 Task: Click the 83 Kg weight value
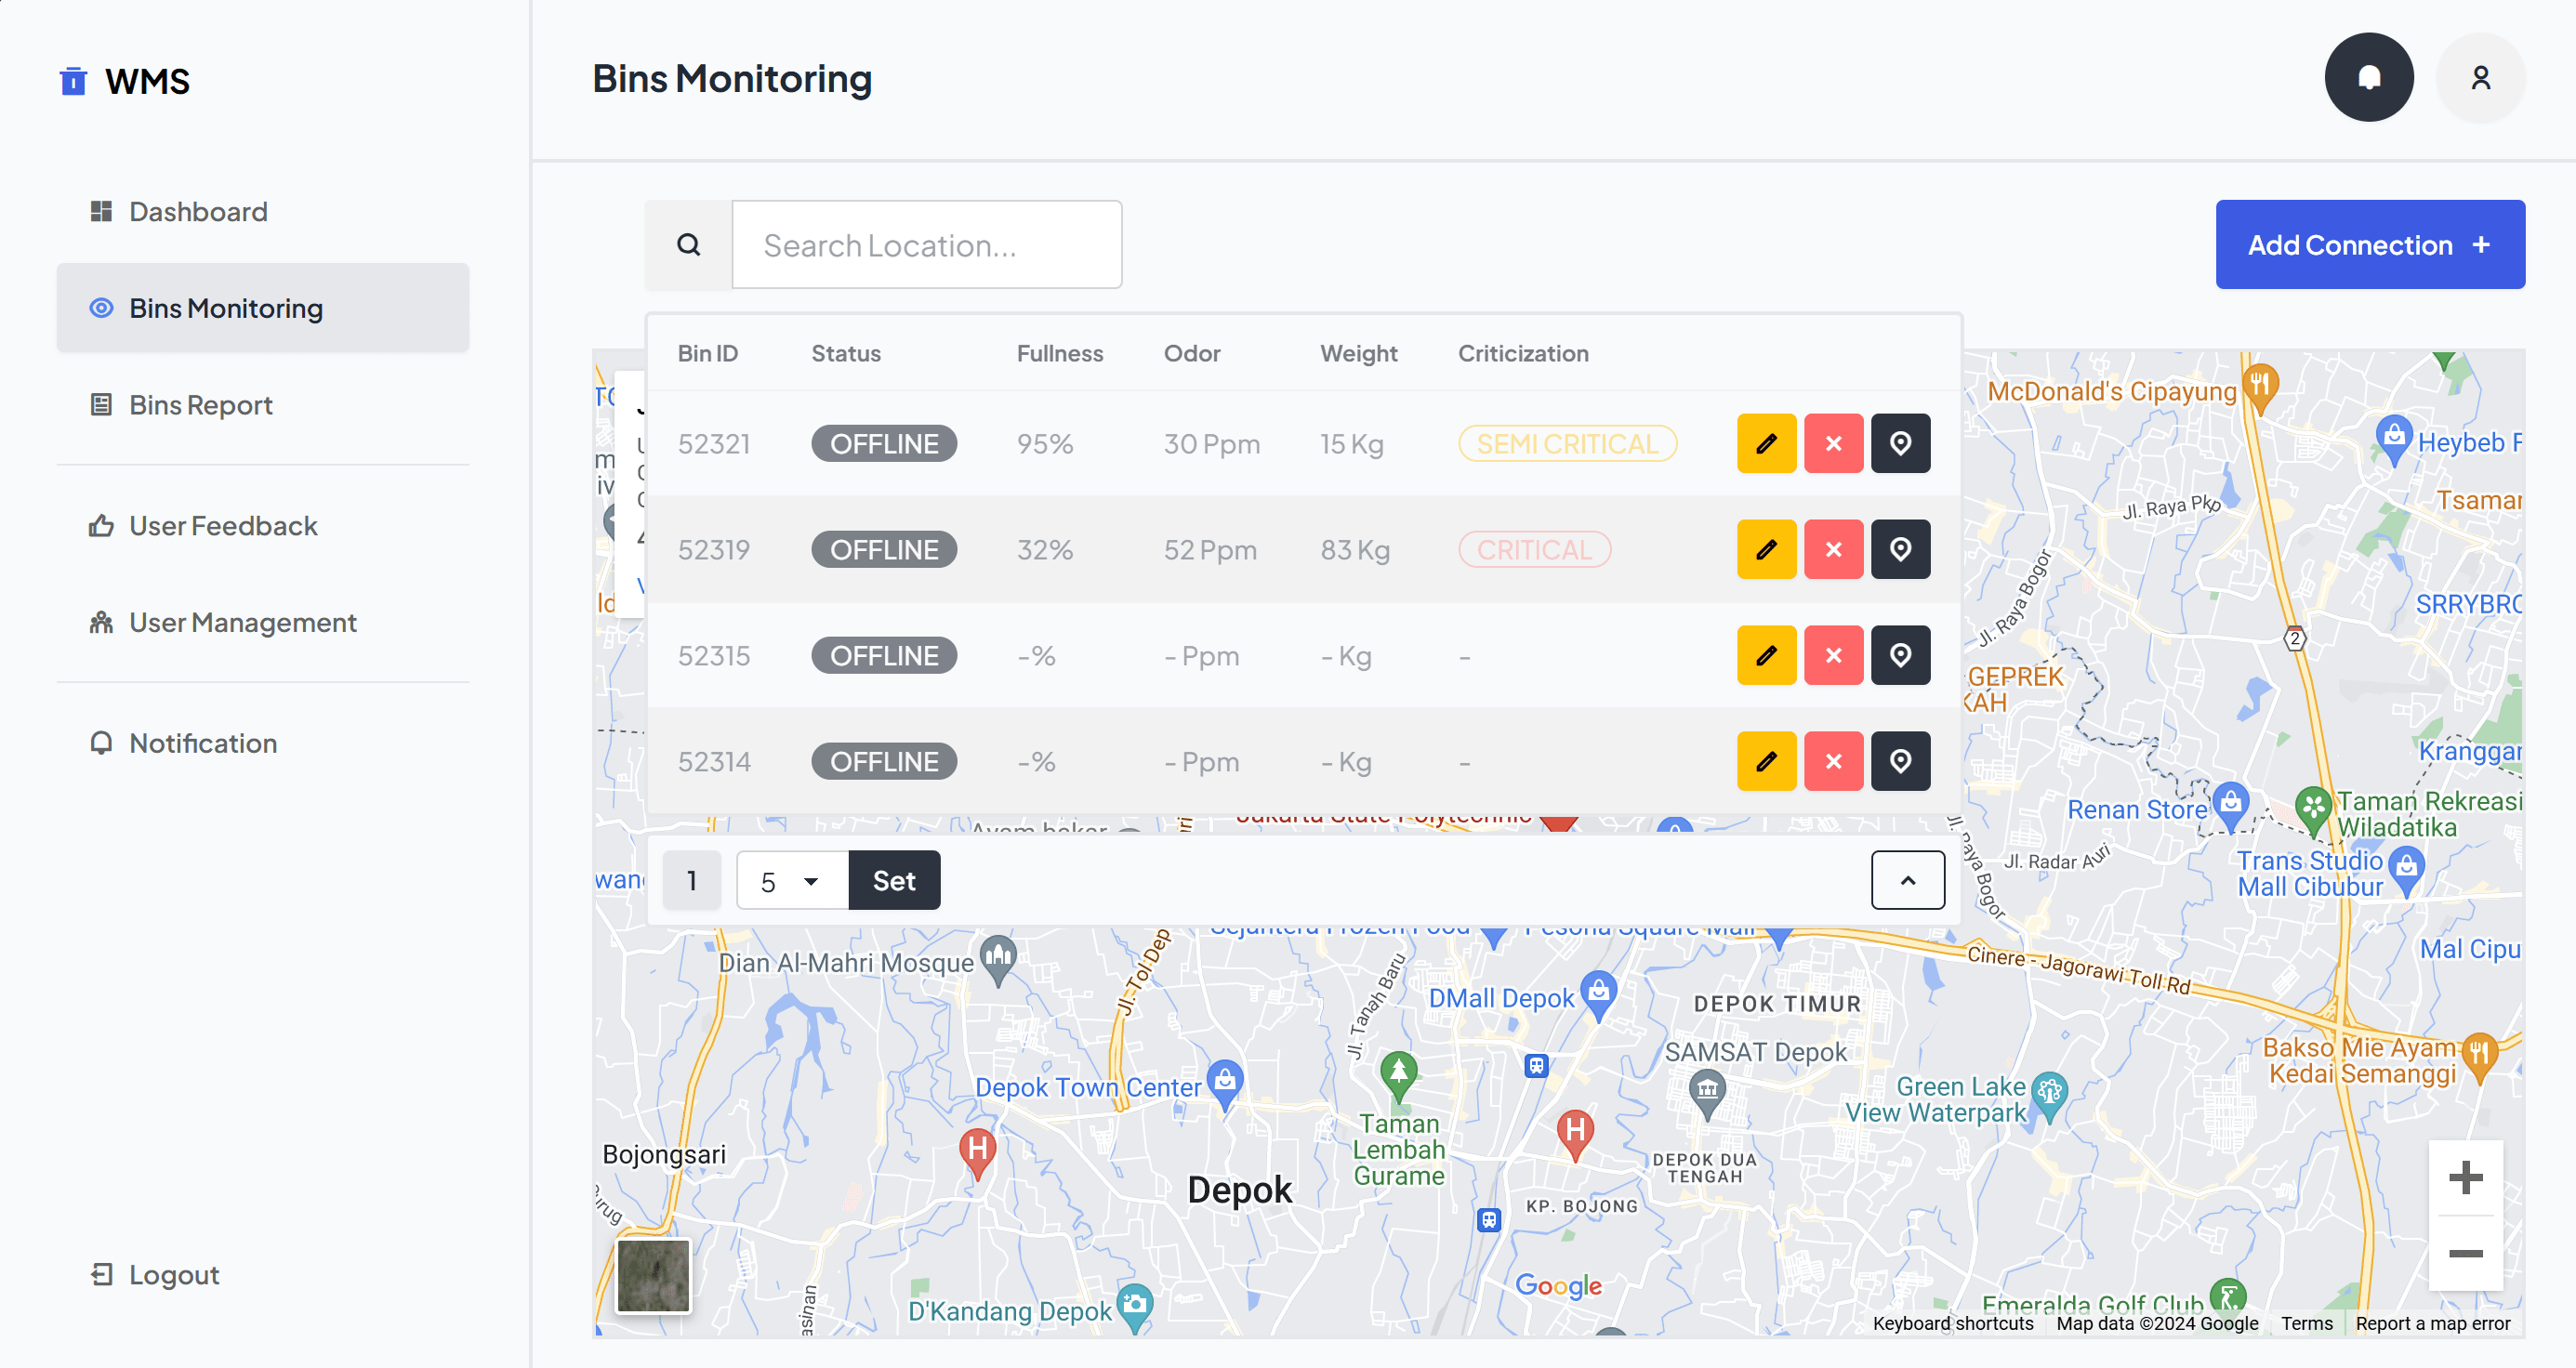(x=1354, y=550)
